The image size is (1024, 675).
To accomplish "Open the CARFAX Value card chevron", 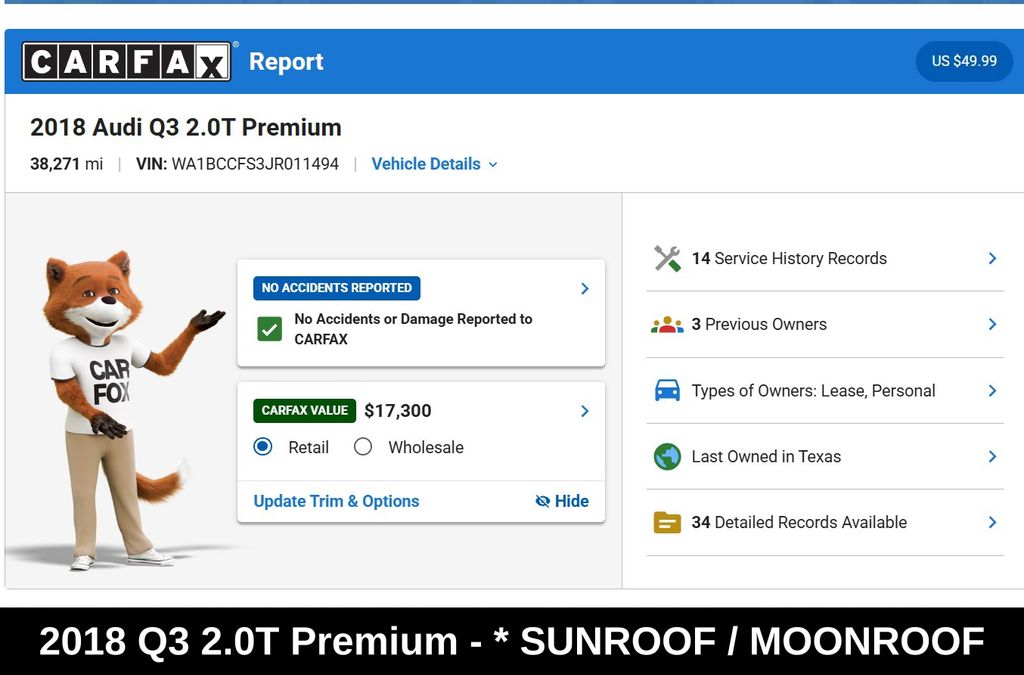I will coord(584,411).
